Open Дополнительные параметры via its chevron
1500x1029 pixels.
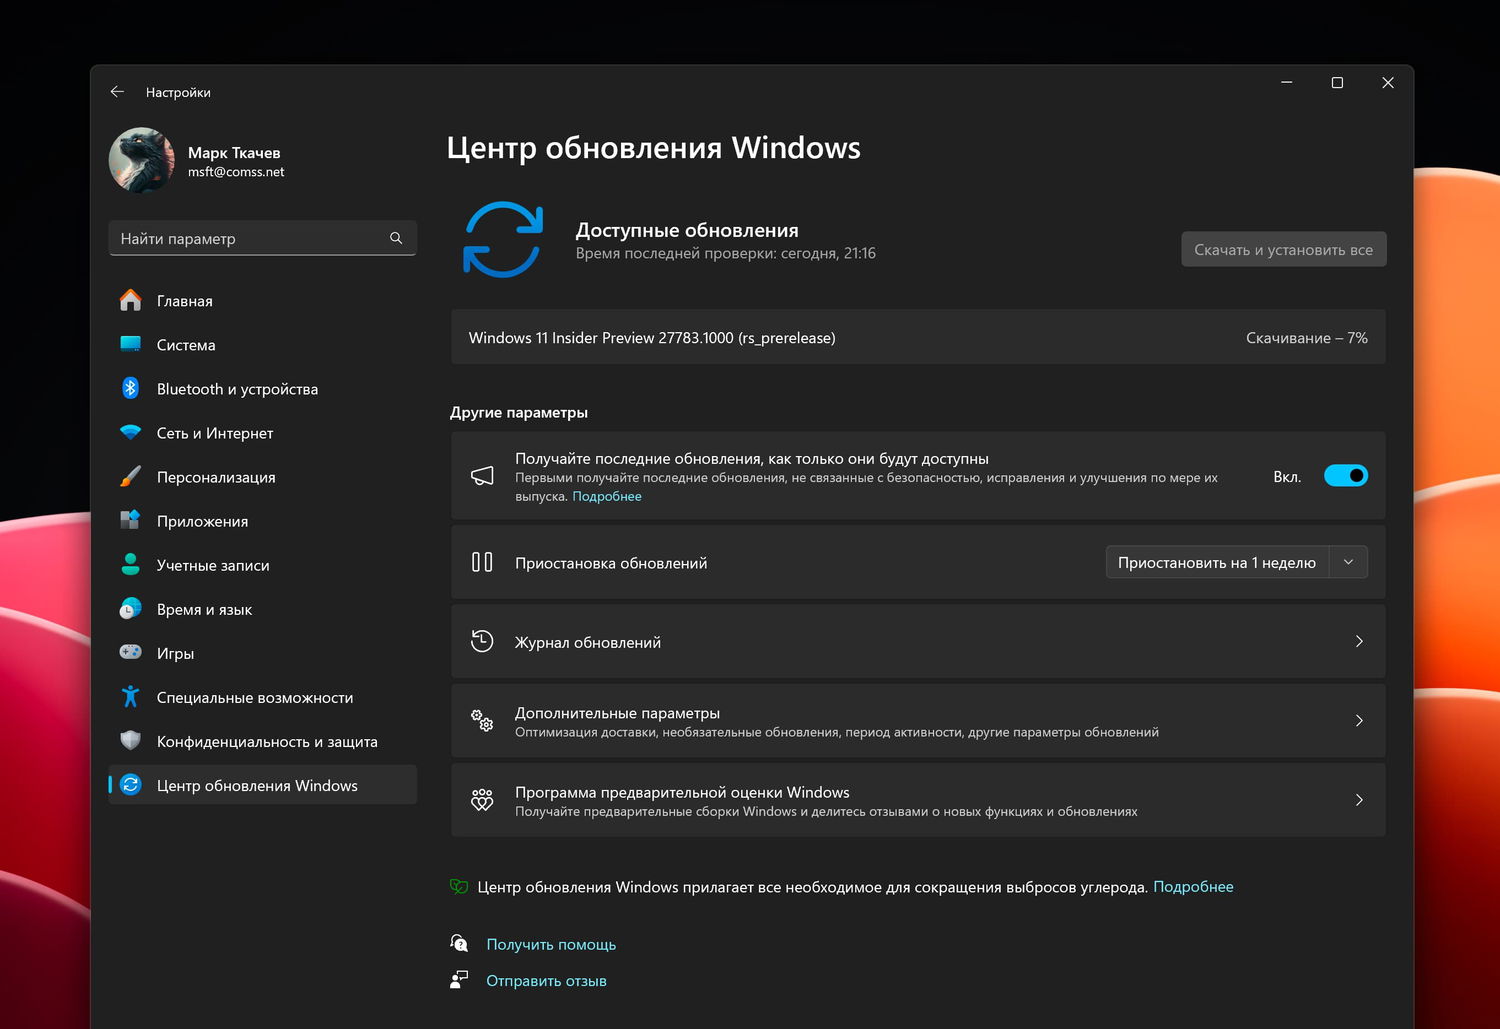[1358, 720]
